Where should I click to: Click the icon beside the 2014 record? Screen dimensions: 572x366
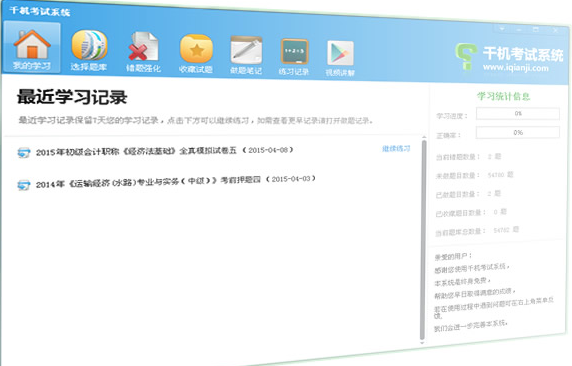24,185
